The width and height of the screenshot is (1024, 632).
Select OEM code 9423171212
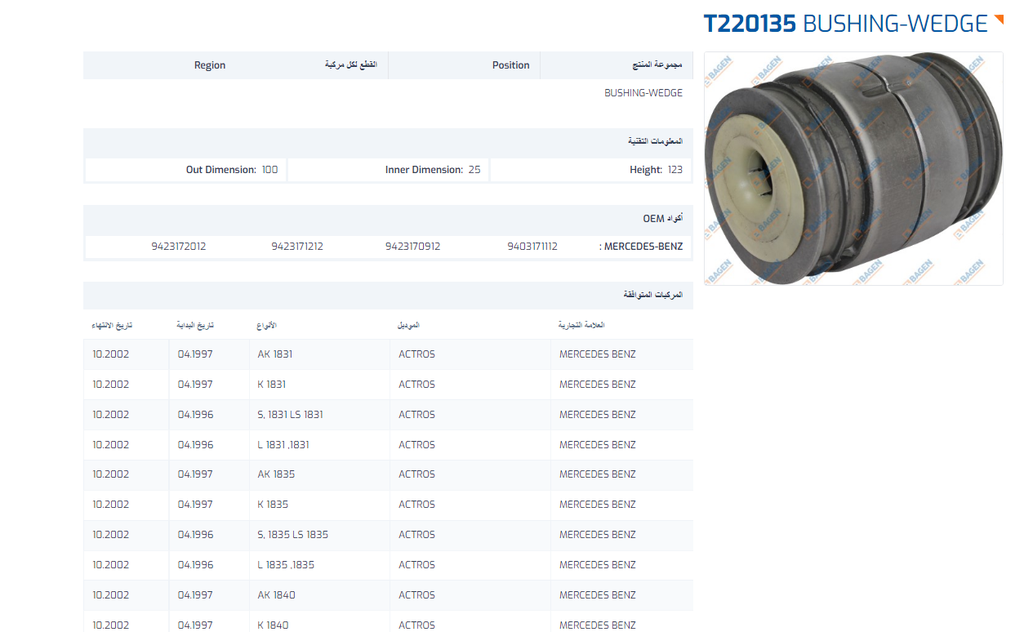[297, 246]
